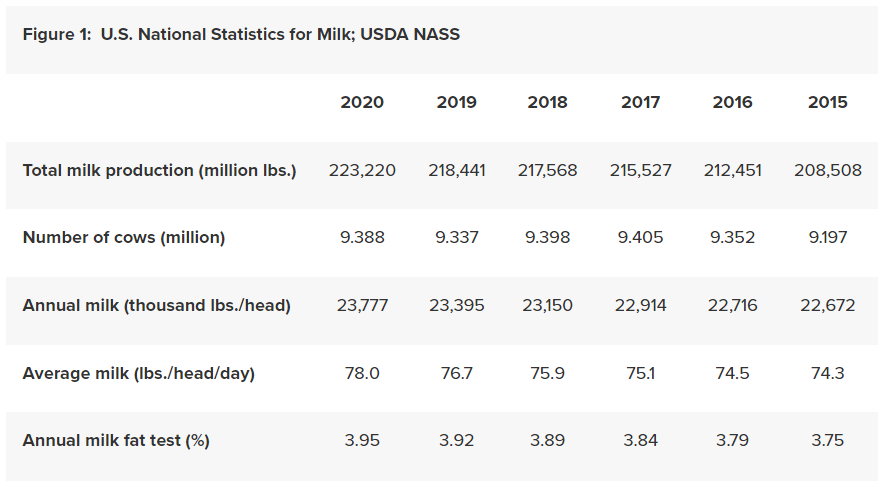This screenshot has height=488, width=882.
Task: Click the 78.0 average milk value
Action: pyautogui.click(x=362, y=373)
